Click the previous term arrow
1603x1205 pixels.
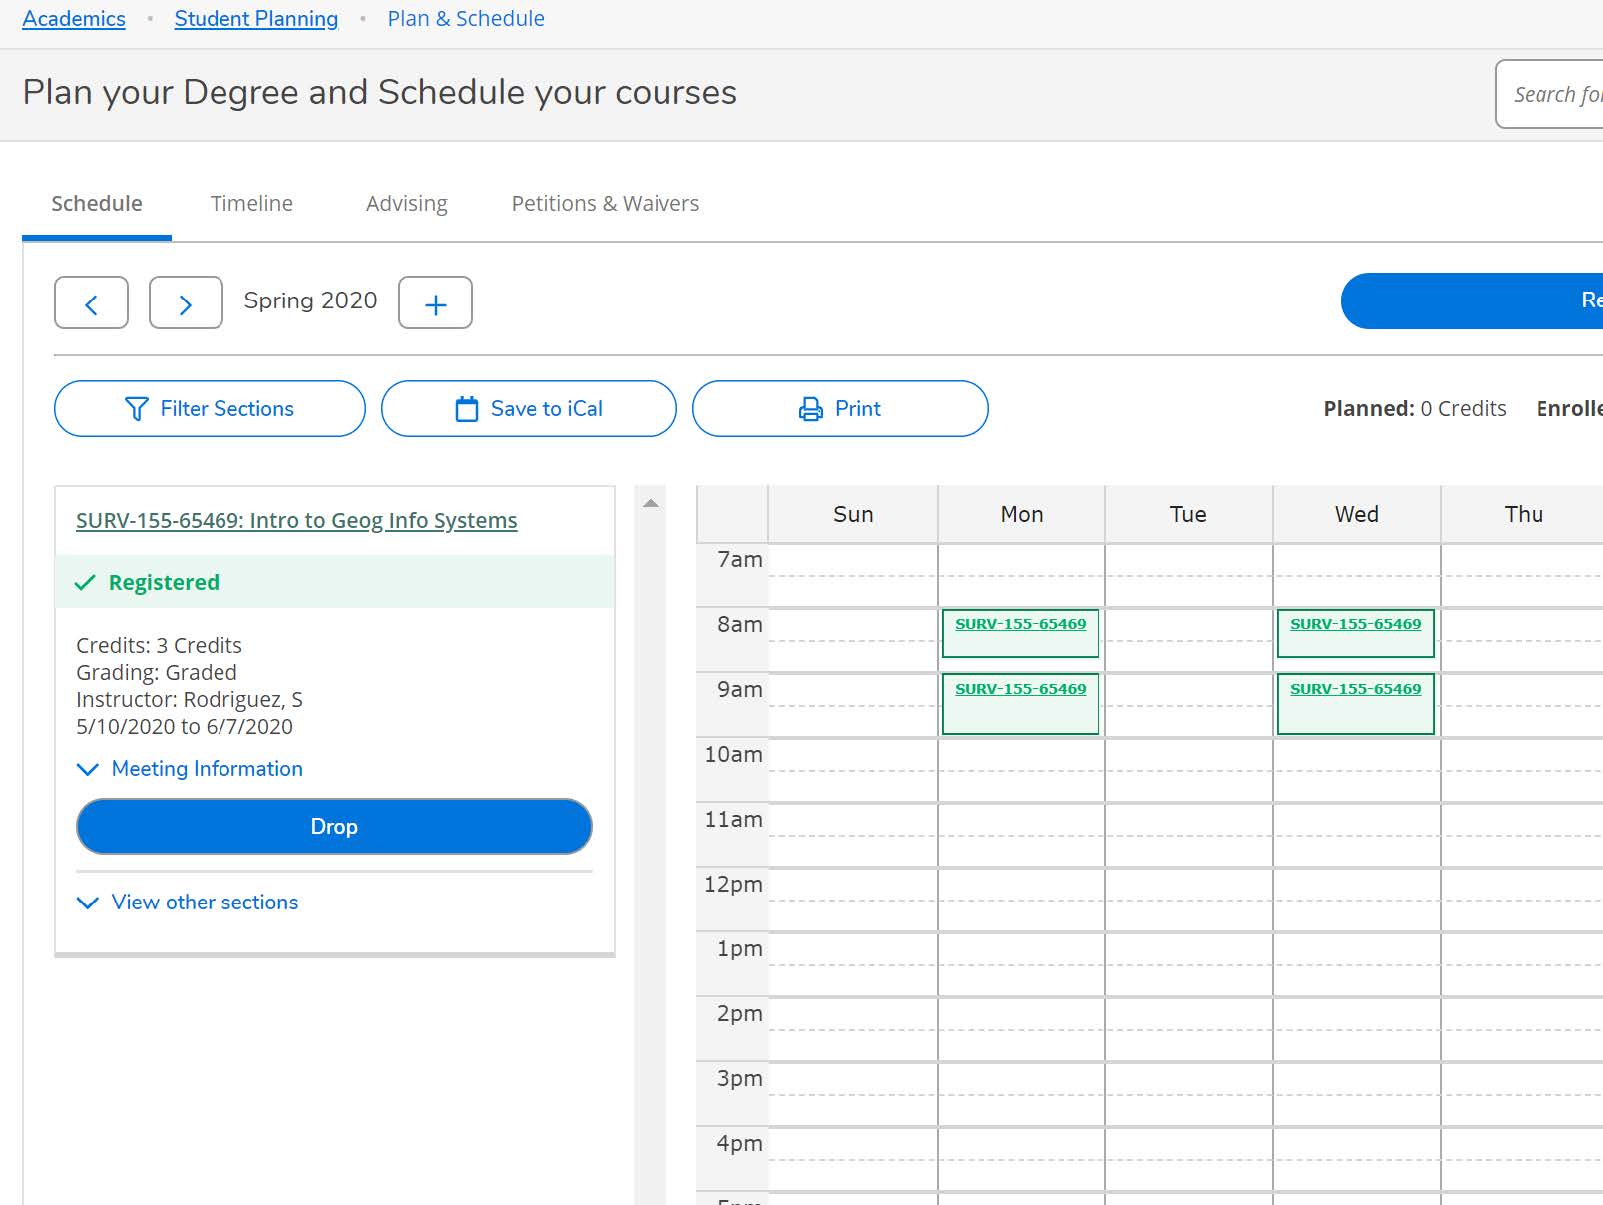coord(91,302)
